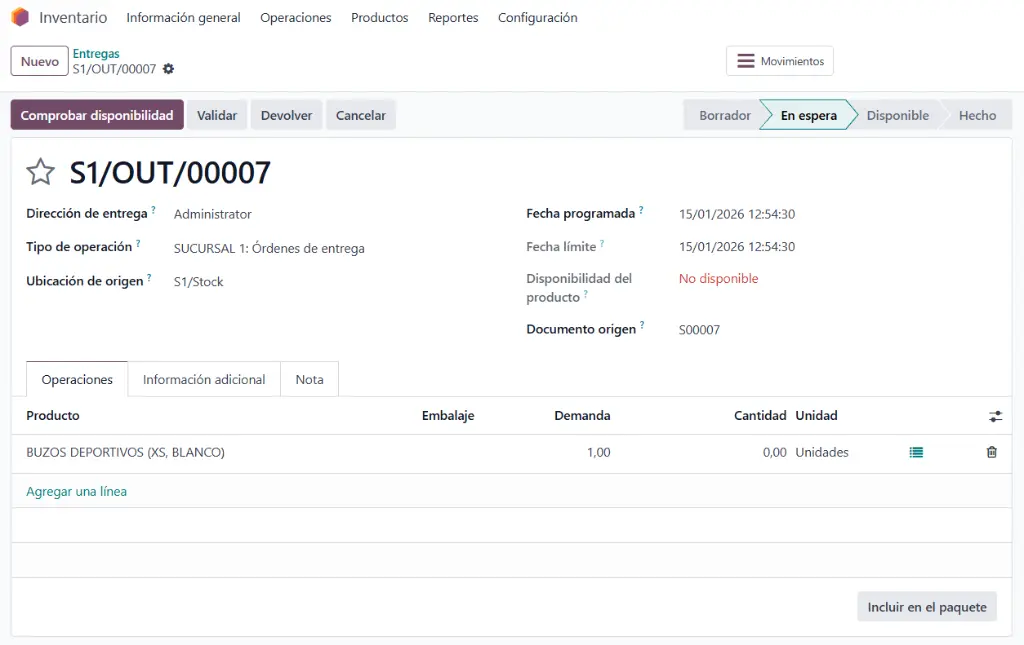This screenshot has height=645, width=1024.
Task: Sort by Producto column header
Action: (53, 416)
